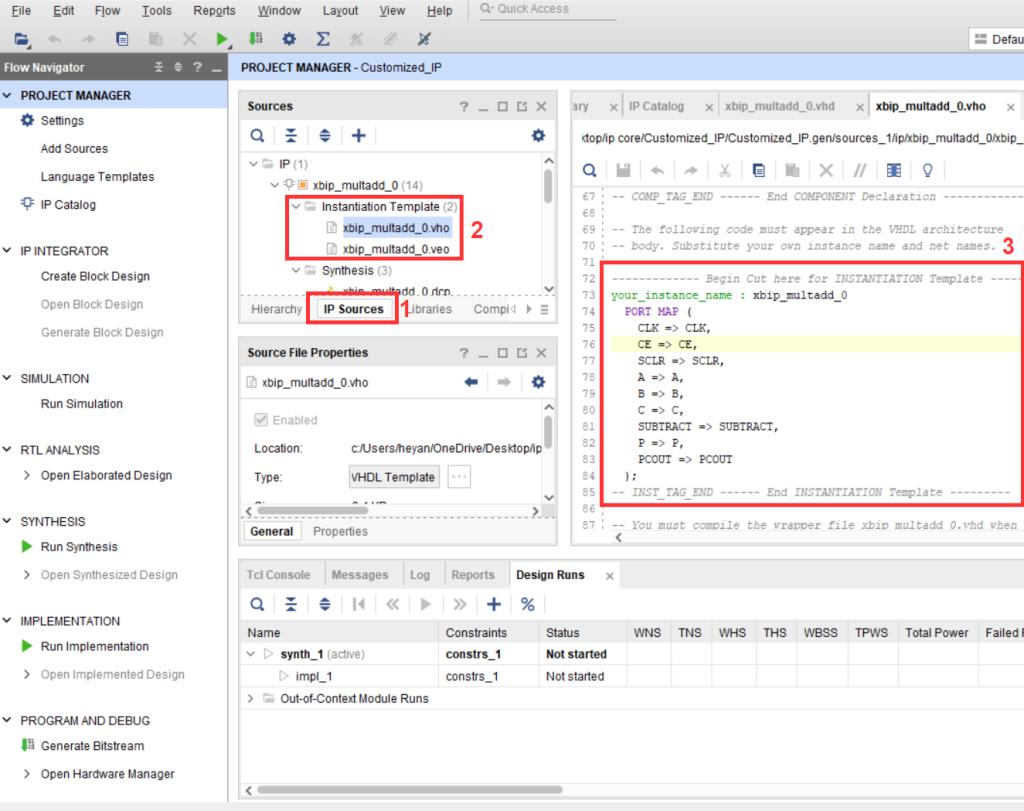Collapse the SIMULATION section
The image size is (1024, 811).
[x=7, y=379]
